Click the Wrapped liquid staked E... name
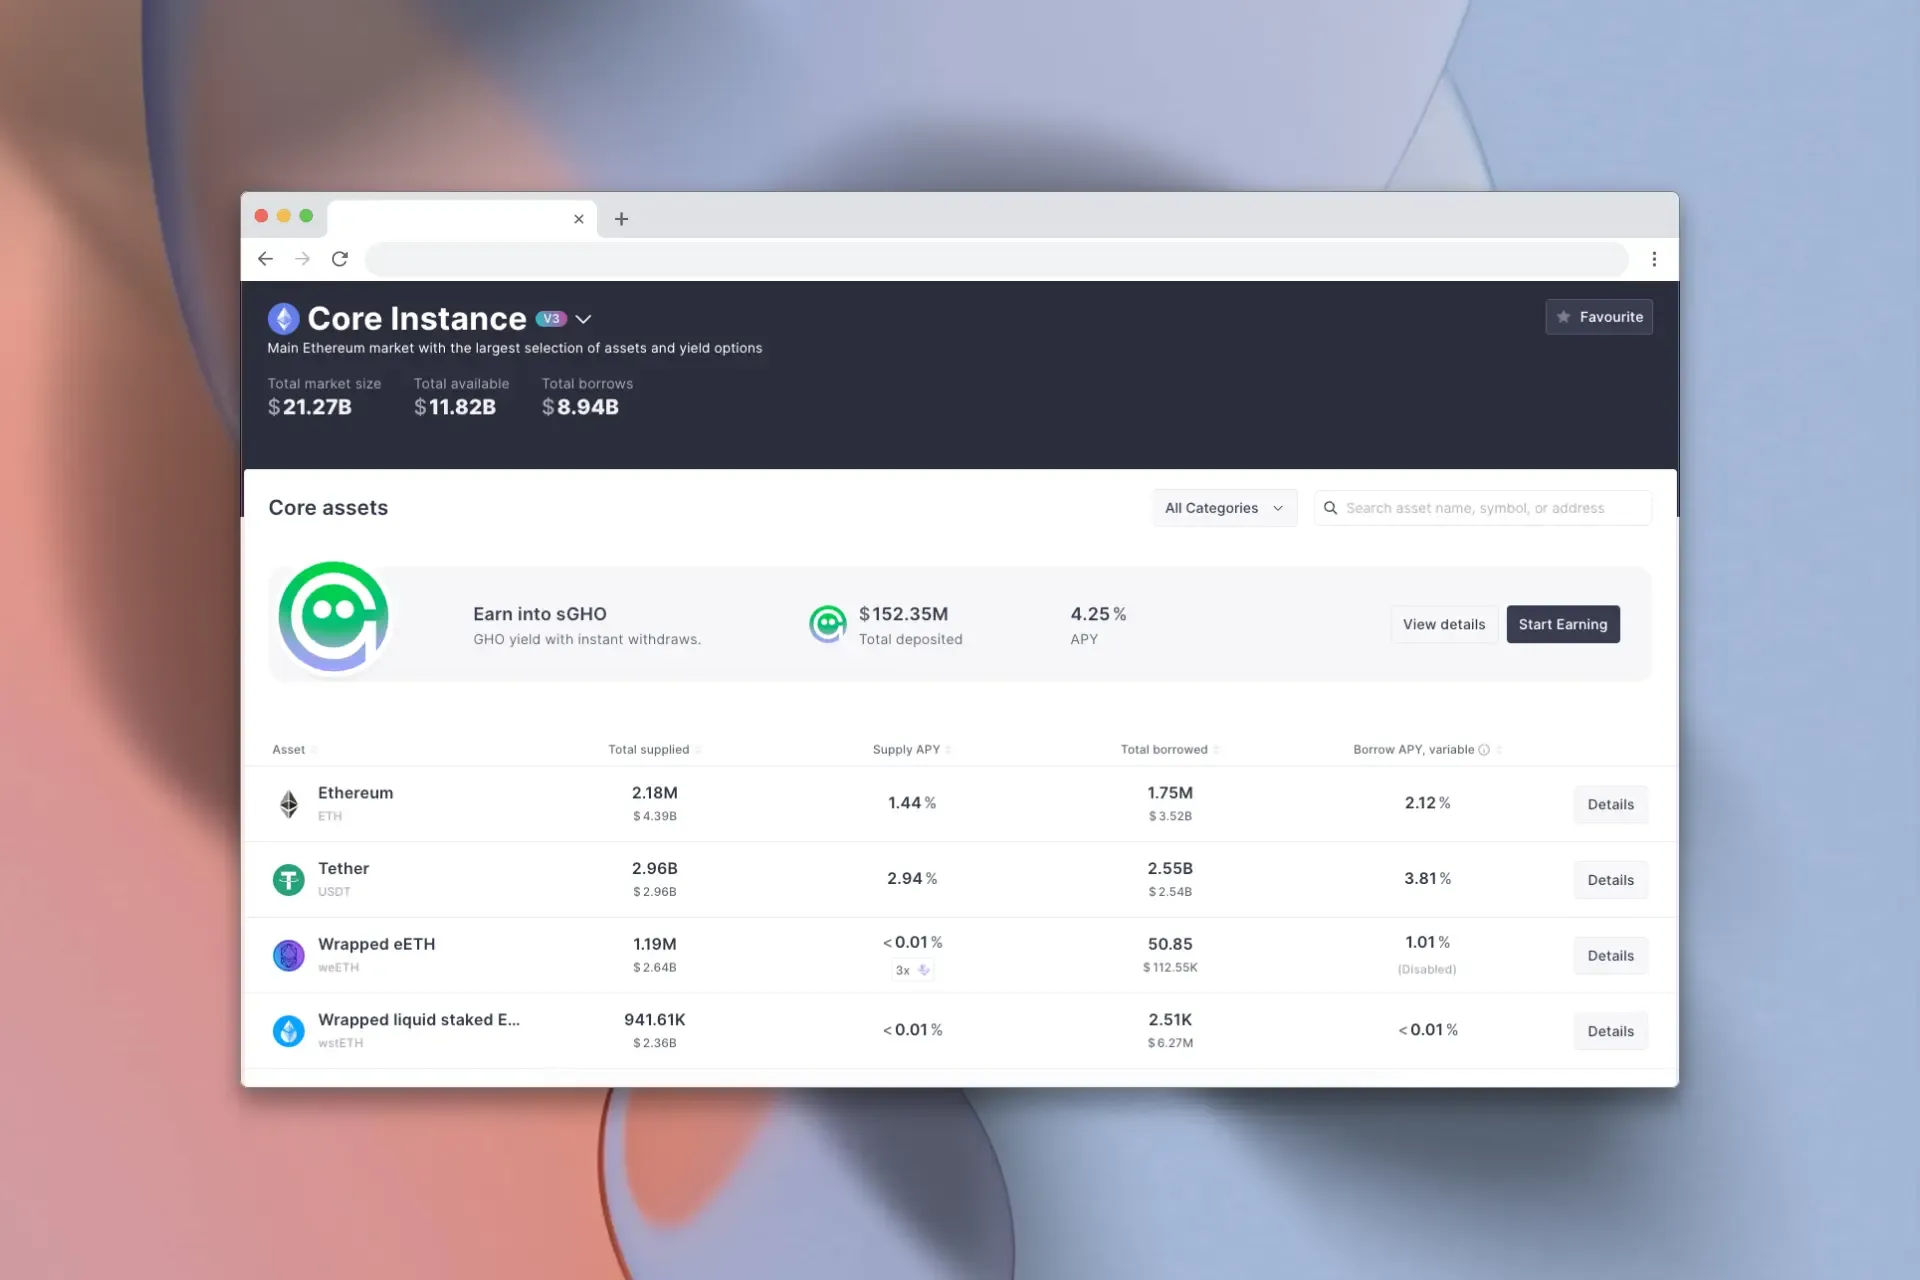 [419, 1020]
